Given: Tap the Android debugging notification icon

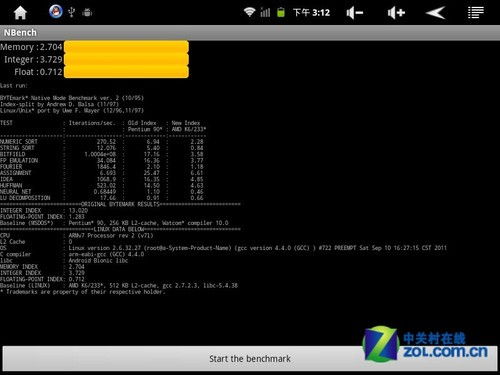Looking at the screenshot, I should coord(87,13).
